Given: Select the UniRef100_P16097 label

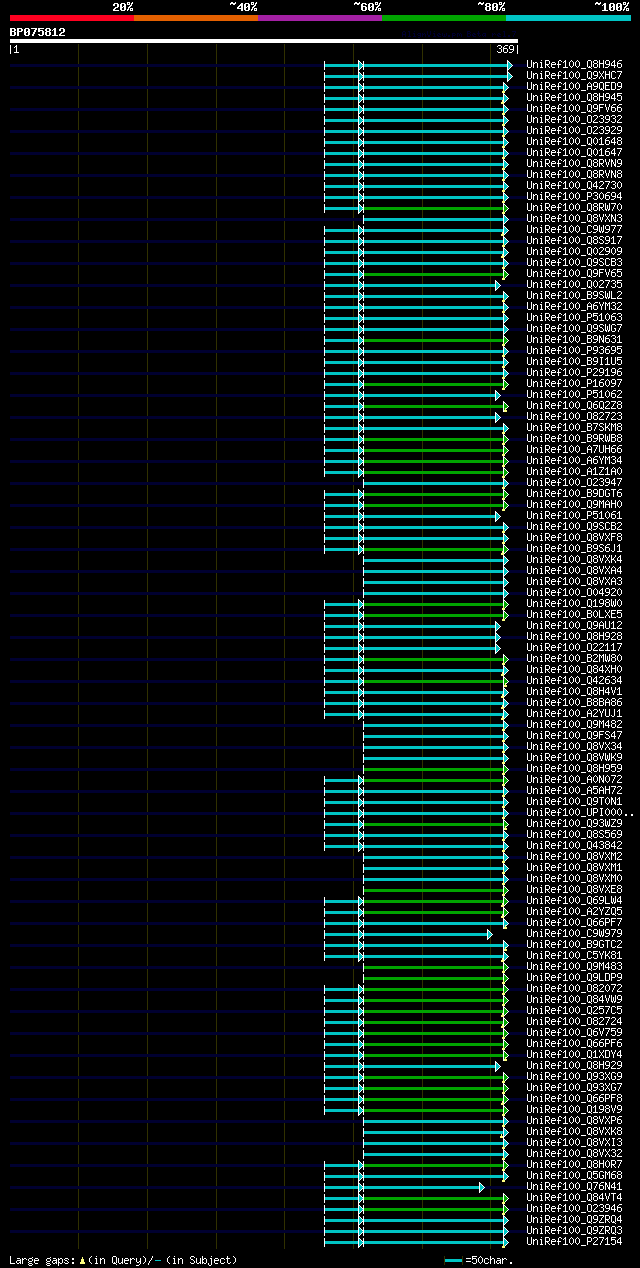Looking at the screenshot, I should 575,383.
